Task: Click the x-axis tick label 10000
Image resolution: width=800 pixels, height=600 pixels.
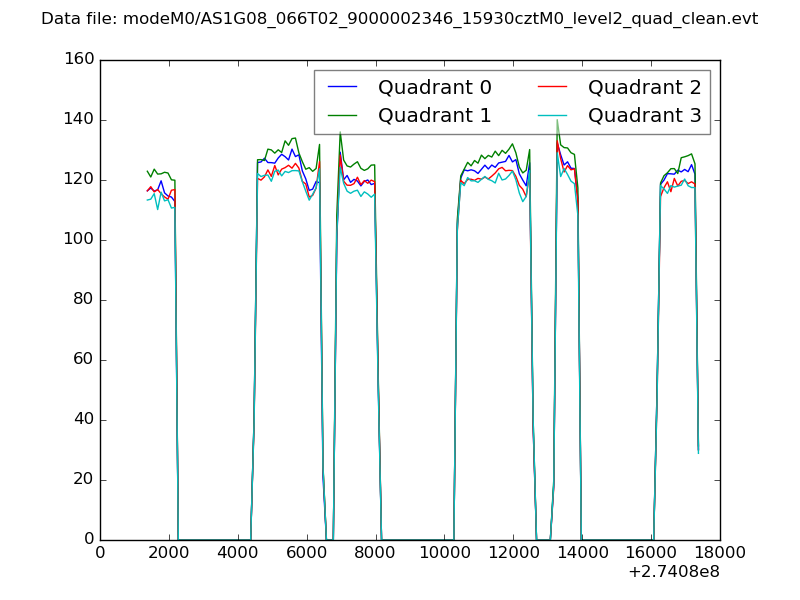Action: pyautogui.click(x=445, y=553)
